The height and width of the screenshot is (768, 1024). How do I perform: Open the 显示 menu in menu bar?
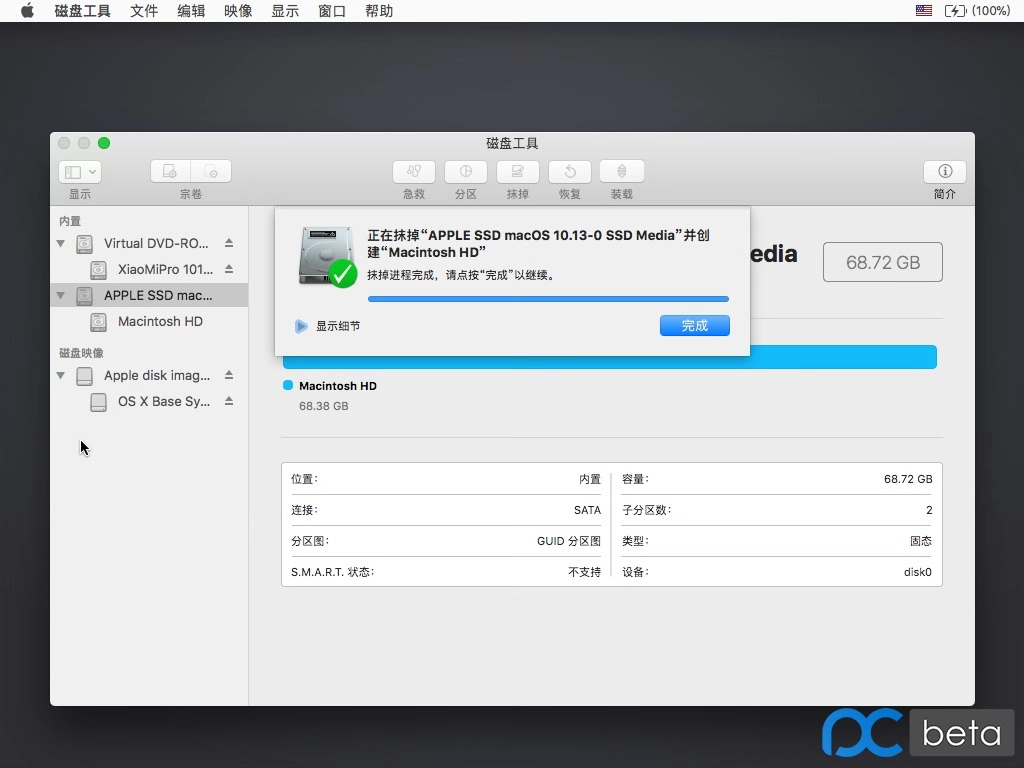[285, 11]
